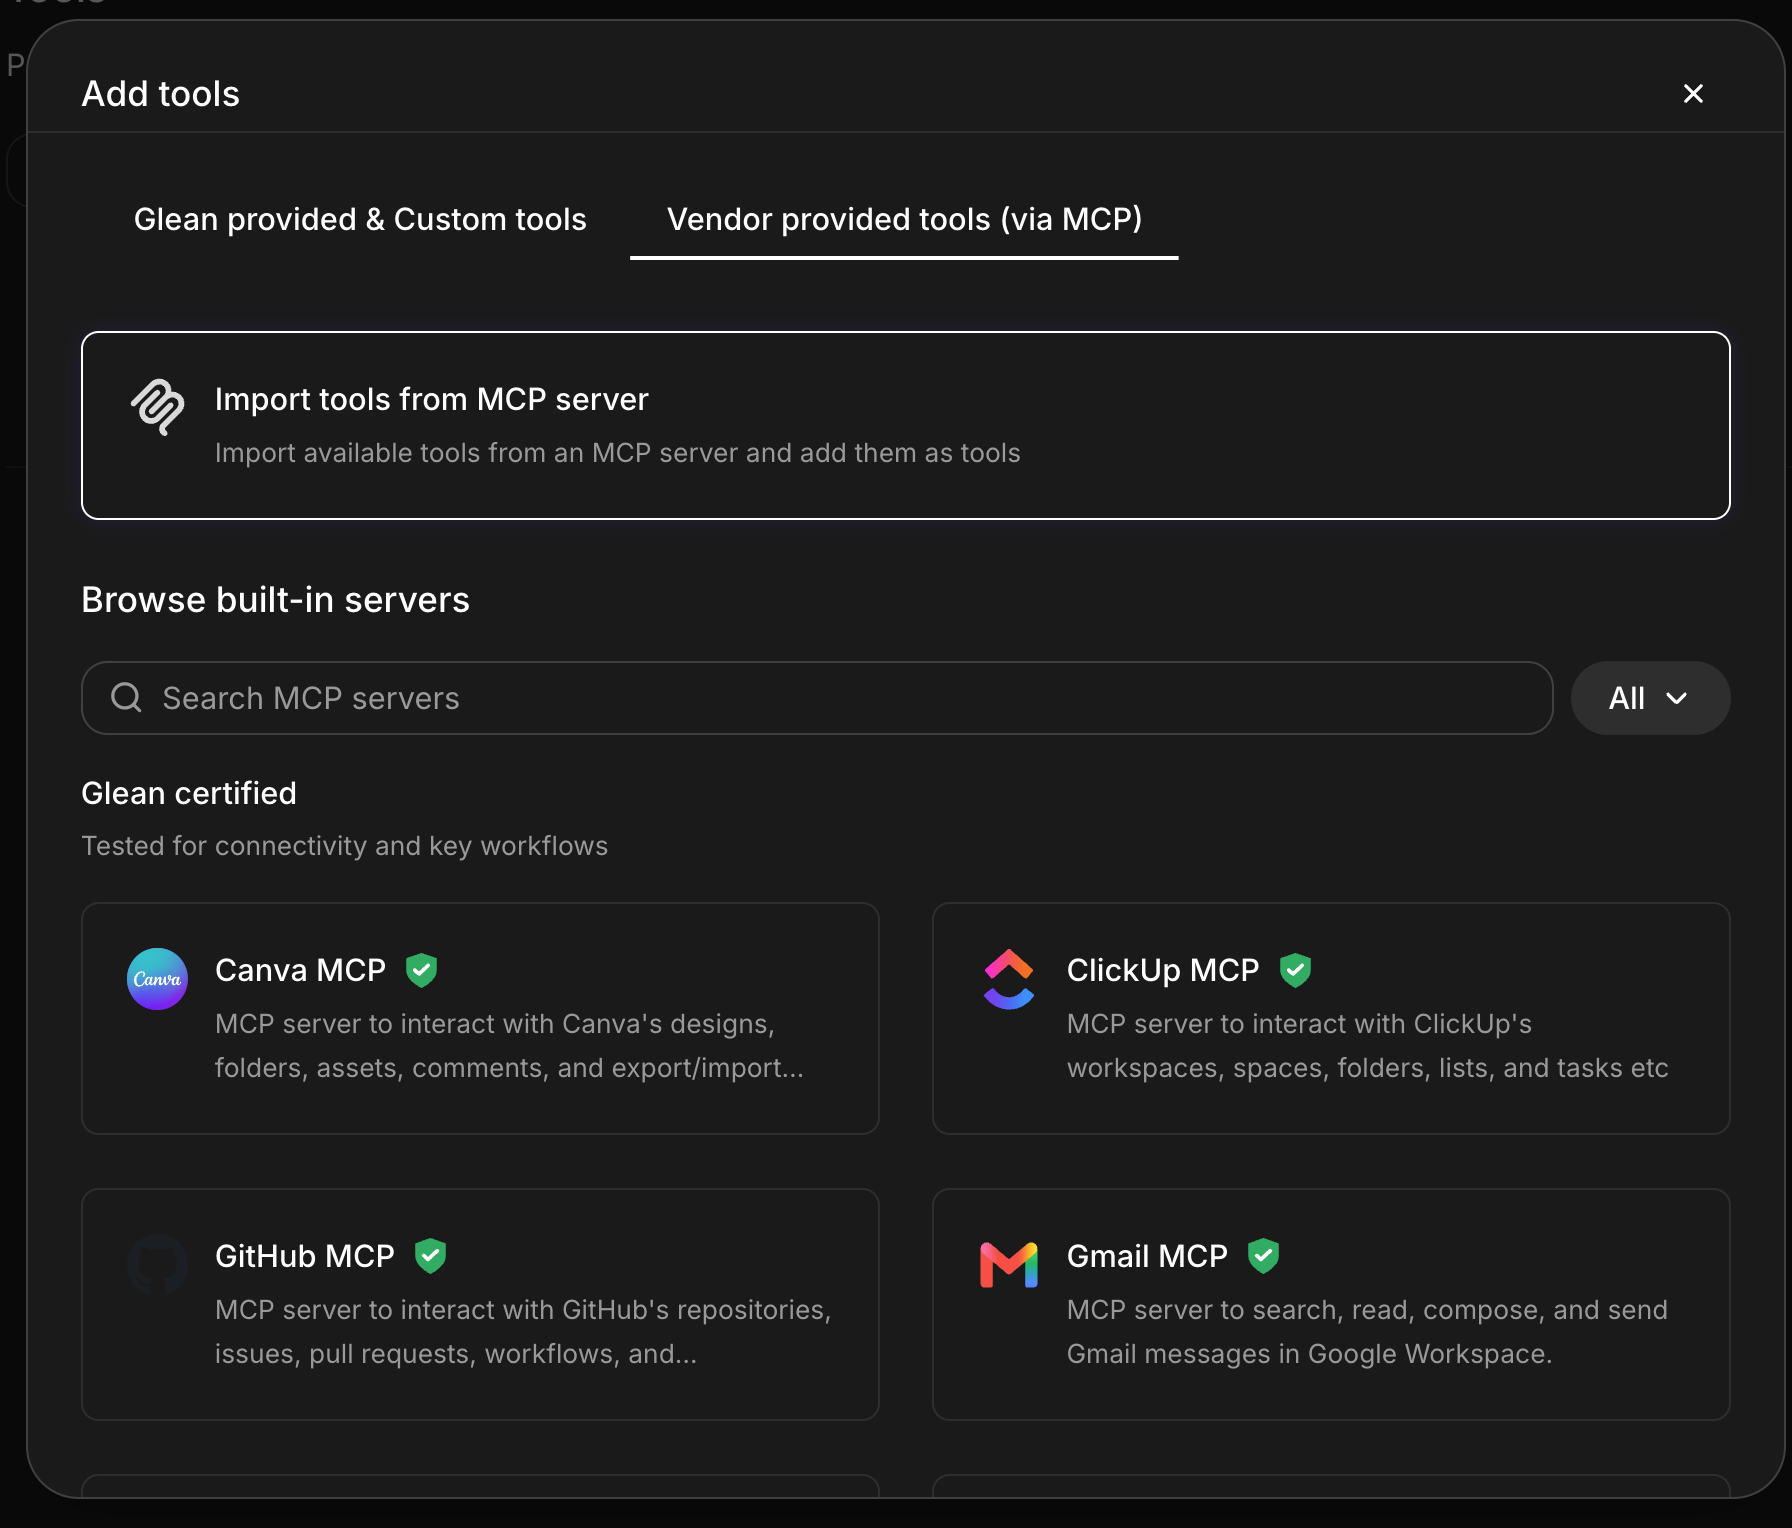
Task: Click the MCP server import icon
Action: click(158, 407)
